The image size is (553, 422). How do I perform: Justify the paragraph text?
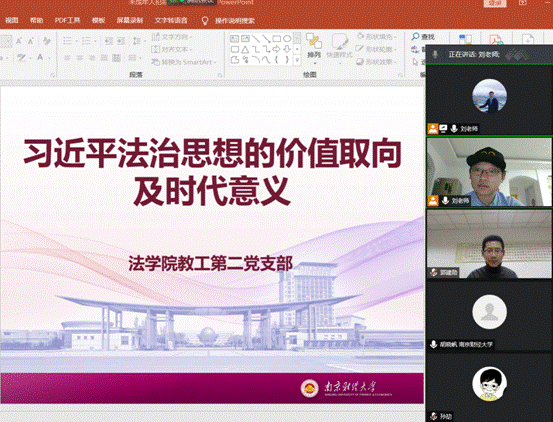coord(104,57)
